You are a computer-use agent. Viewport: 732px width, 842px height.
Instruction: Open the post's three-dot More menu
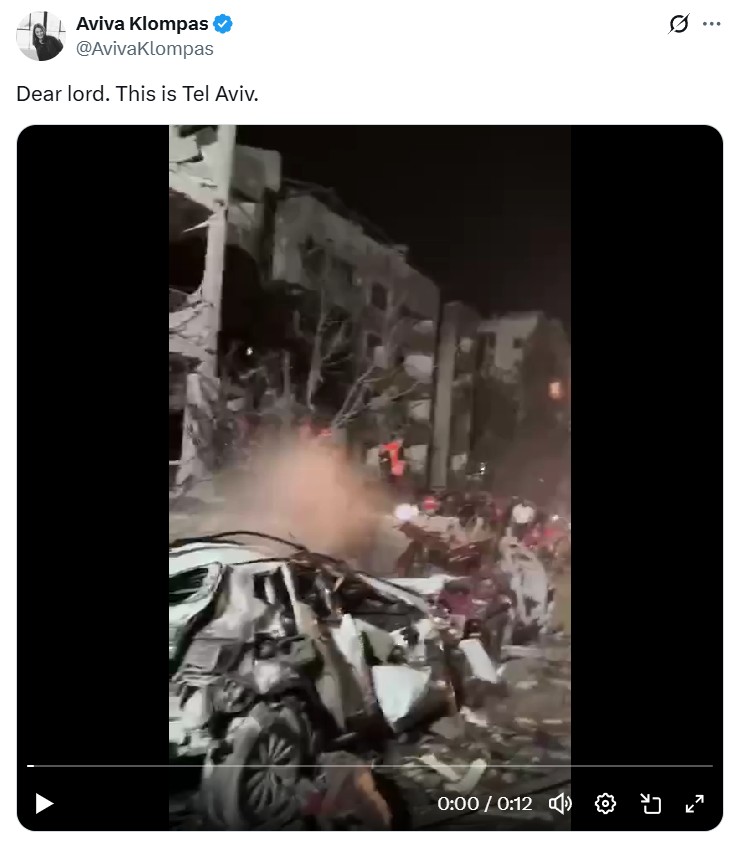[x=712, y=24]
